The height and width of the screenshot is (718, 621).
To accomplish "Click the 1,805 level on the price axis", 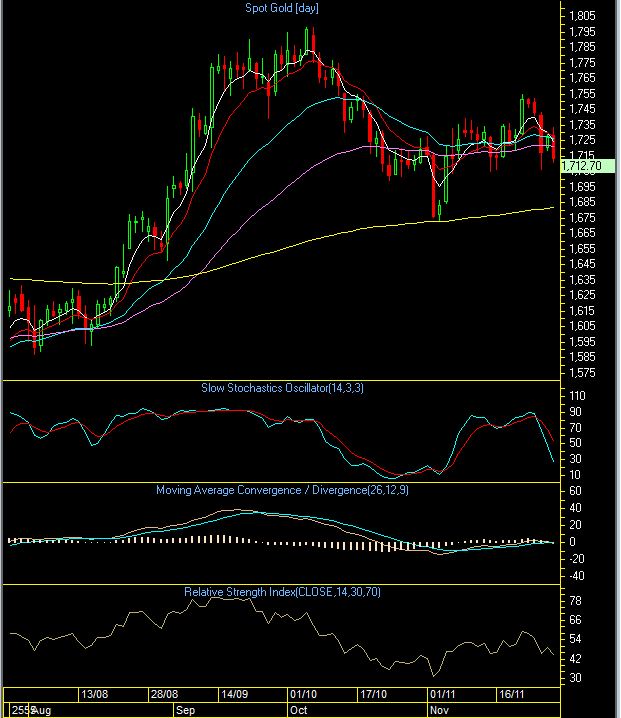I will click(x=582, y=16).
